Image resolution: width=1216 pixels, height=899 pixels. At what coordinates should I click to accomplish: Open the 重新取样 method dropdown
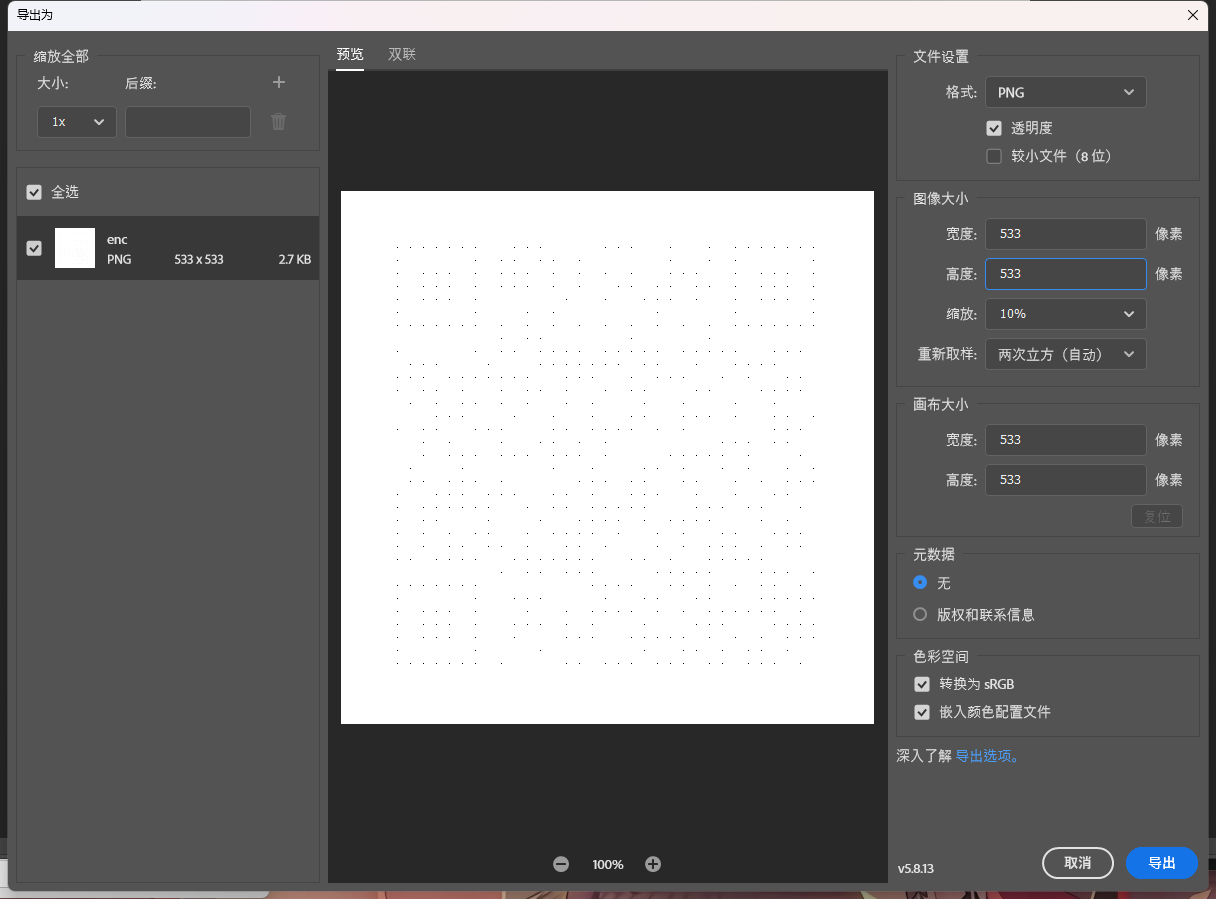point(1065,354)
